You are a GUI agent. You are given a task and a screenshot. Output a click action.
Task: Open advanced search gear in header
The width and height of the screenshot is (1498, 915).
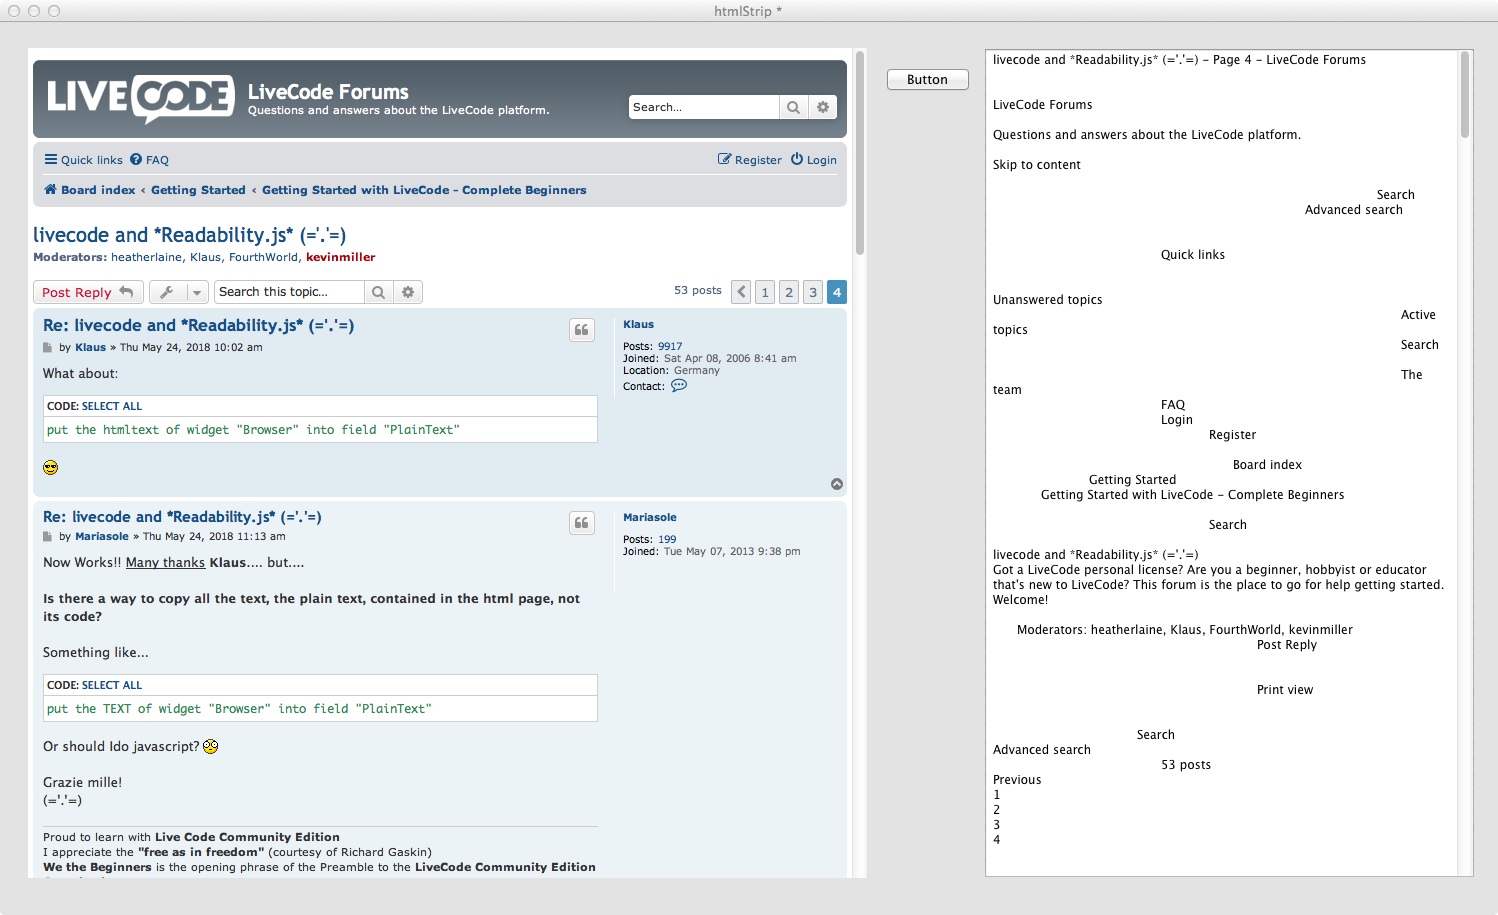[x=823, y=108]
